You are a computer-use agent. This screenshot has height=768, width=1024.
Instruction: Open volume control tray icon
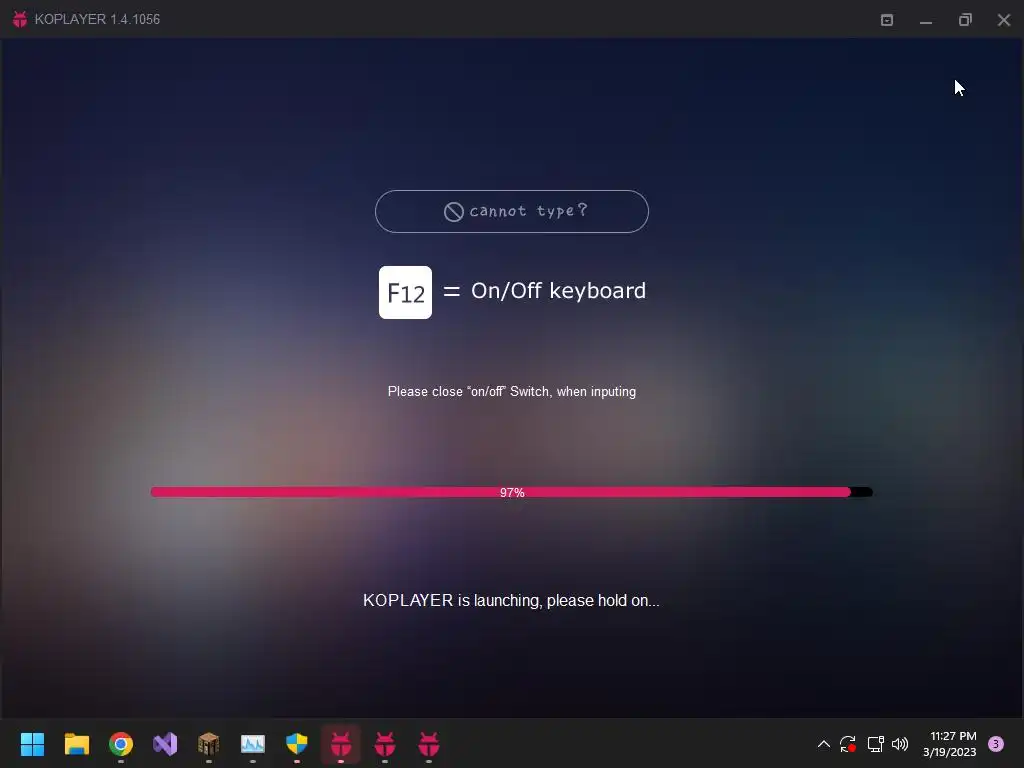point(900,744)
